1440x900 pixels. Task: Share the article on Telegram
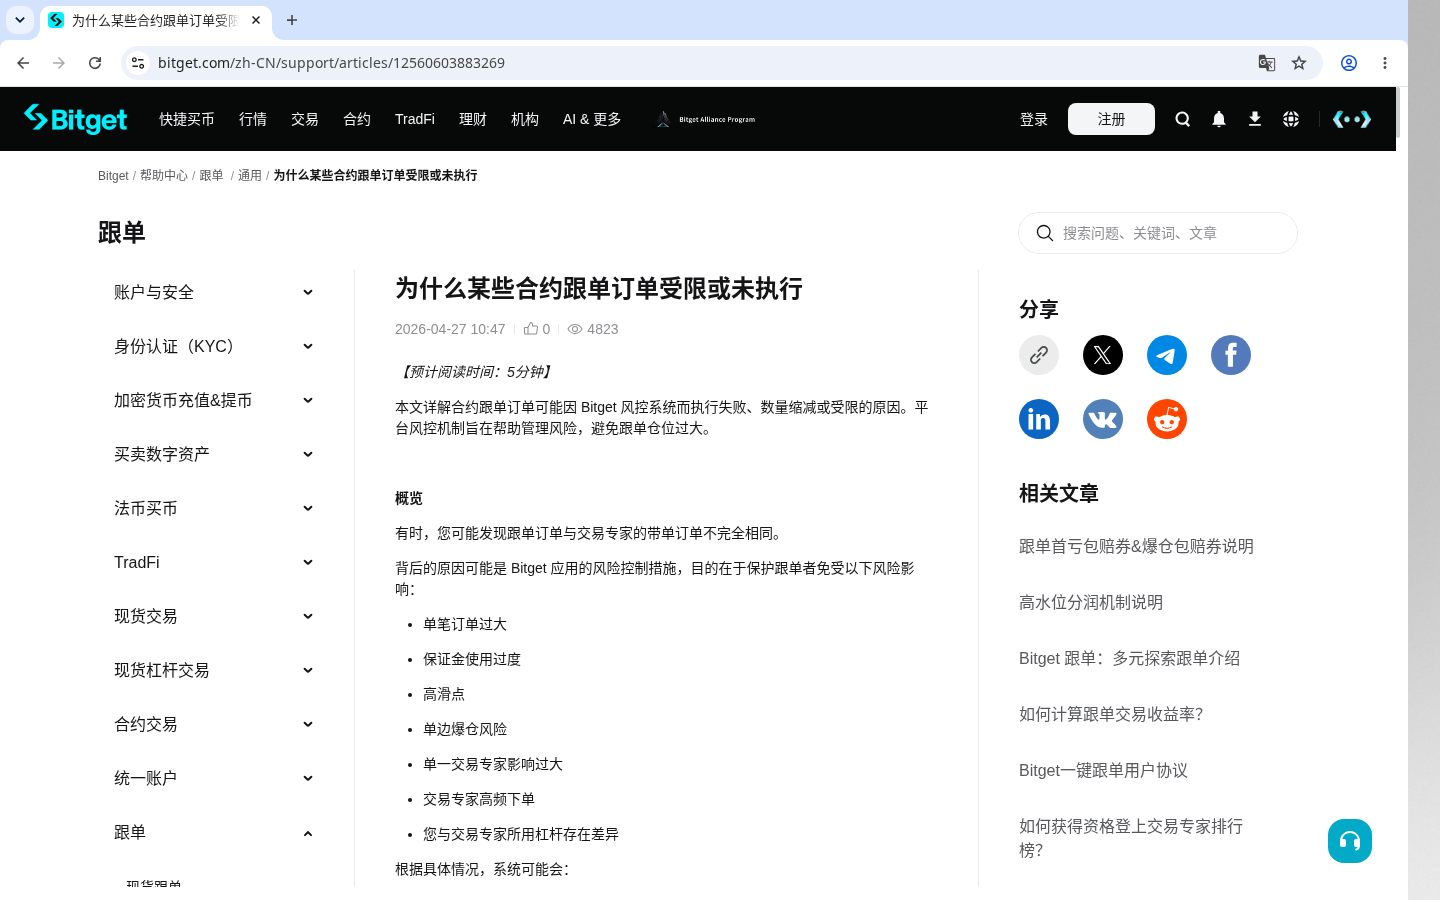click(x=1167, y=355)
